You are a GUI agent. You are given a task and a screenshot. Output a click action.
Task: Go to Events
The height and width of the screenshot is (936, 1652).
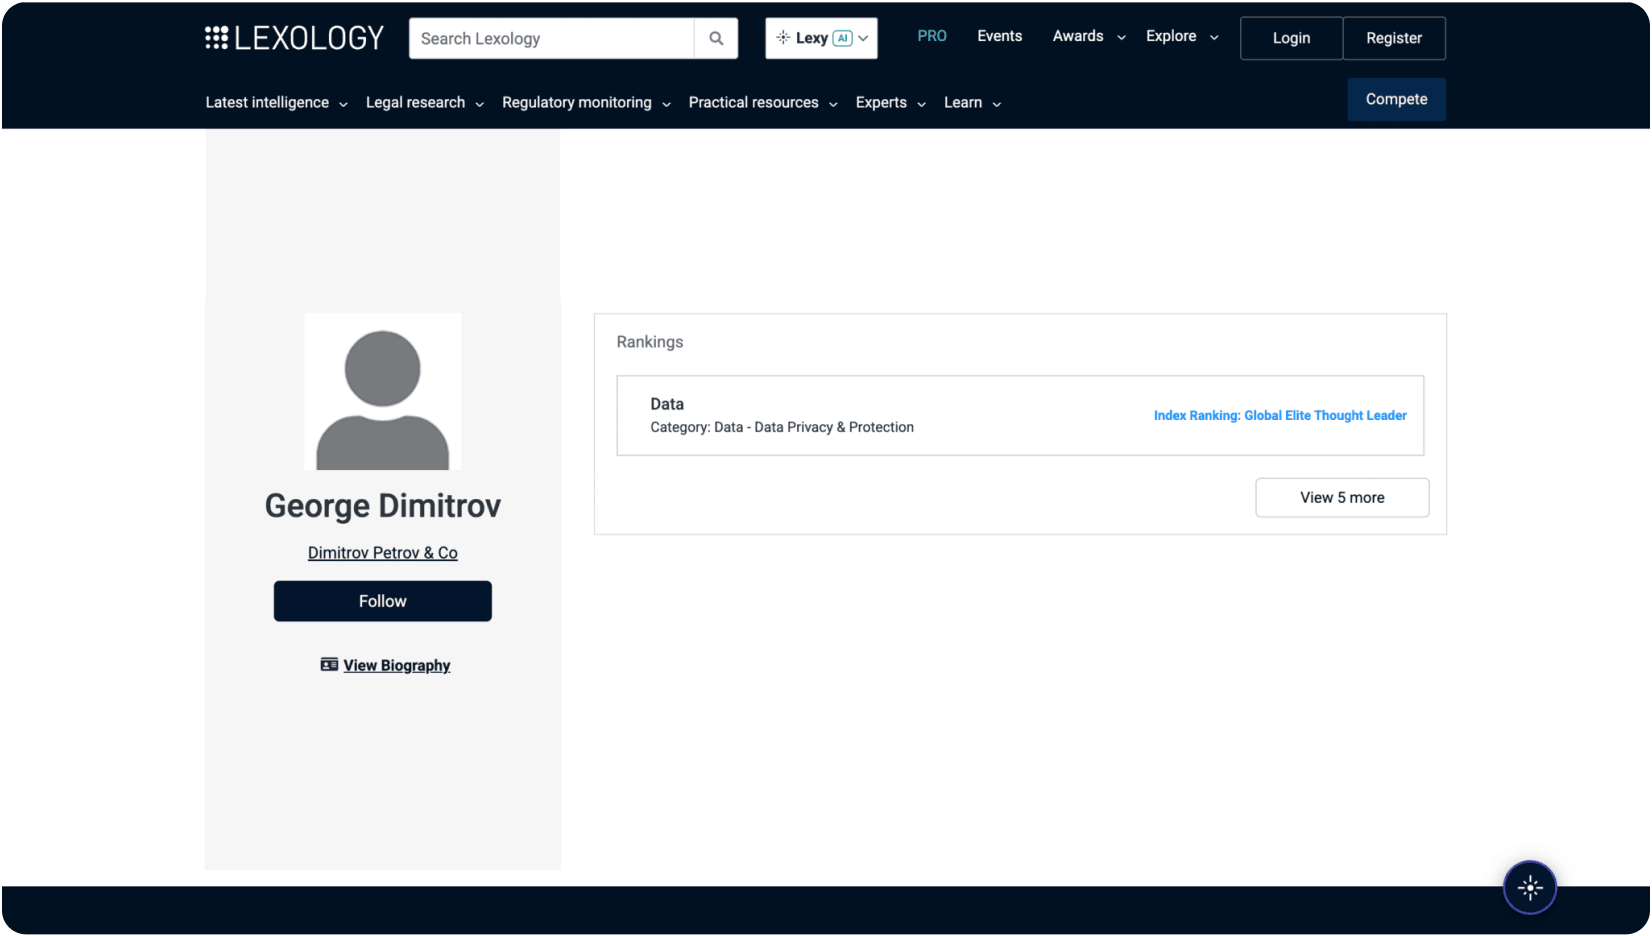tap(999, 36)
